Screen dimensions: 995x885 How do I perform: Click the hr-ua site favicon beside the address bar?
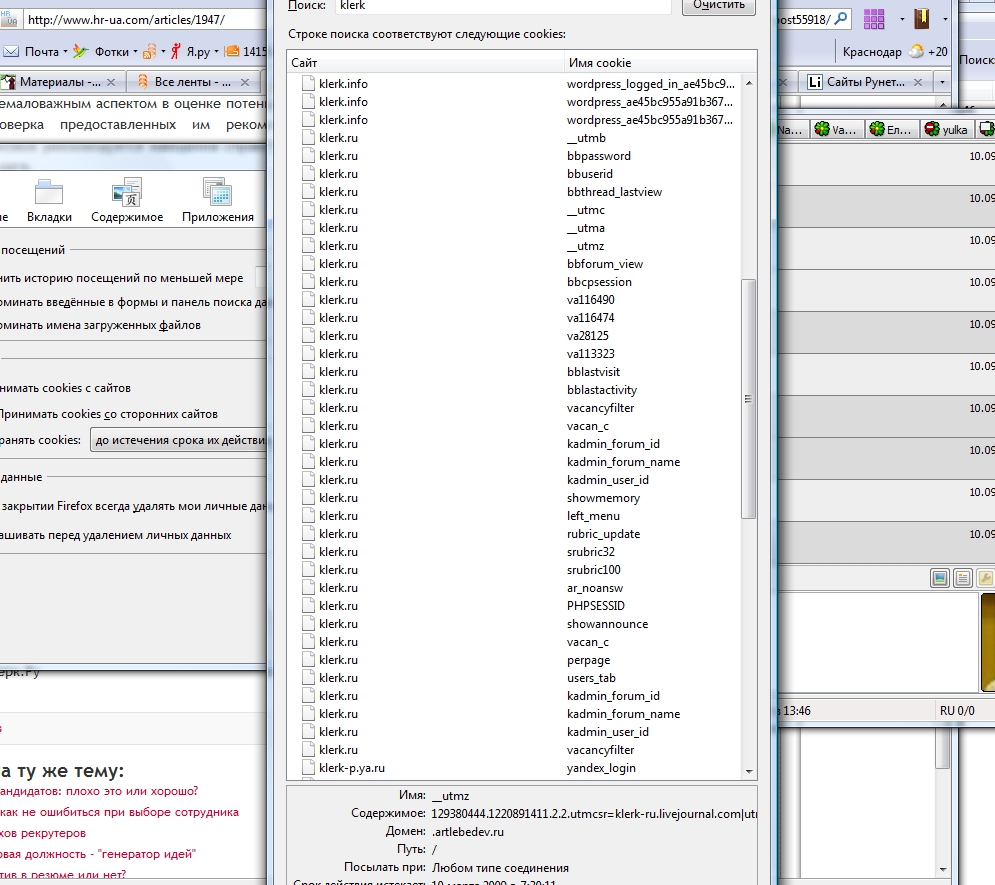pyautogui.click(x=9, y=18)
